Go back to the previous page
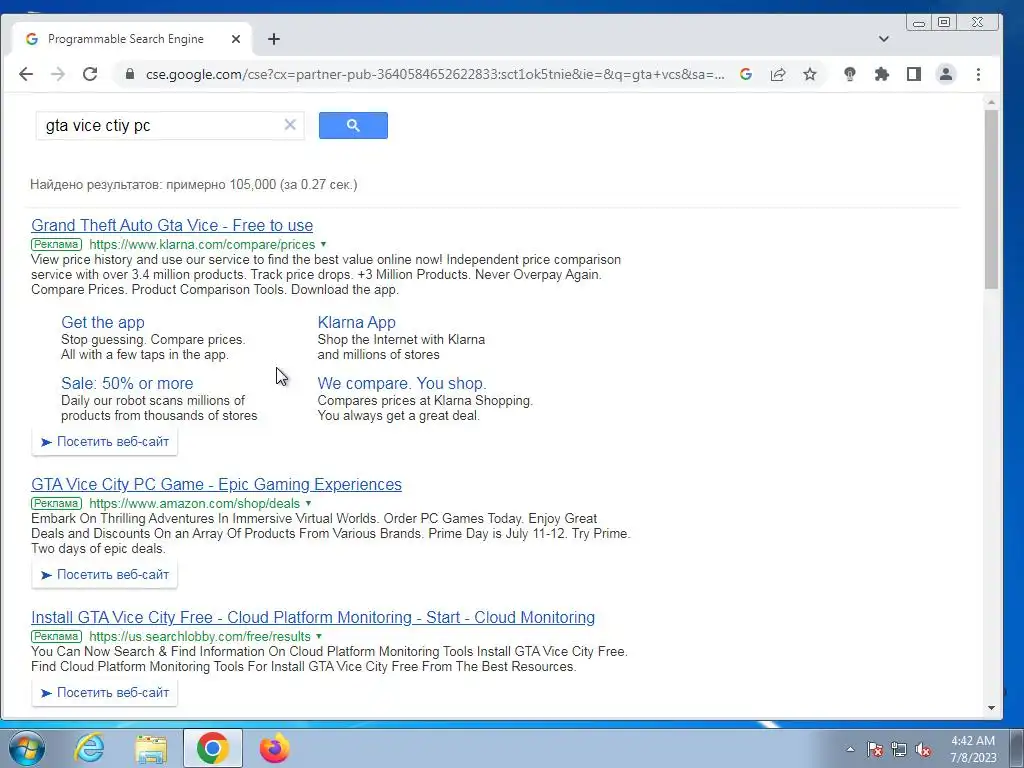Viewport: 1024px width, 768px height. (25, 74)
